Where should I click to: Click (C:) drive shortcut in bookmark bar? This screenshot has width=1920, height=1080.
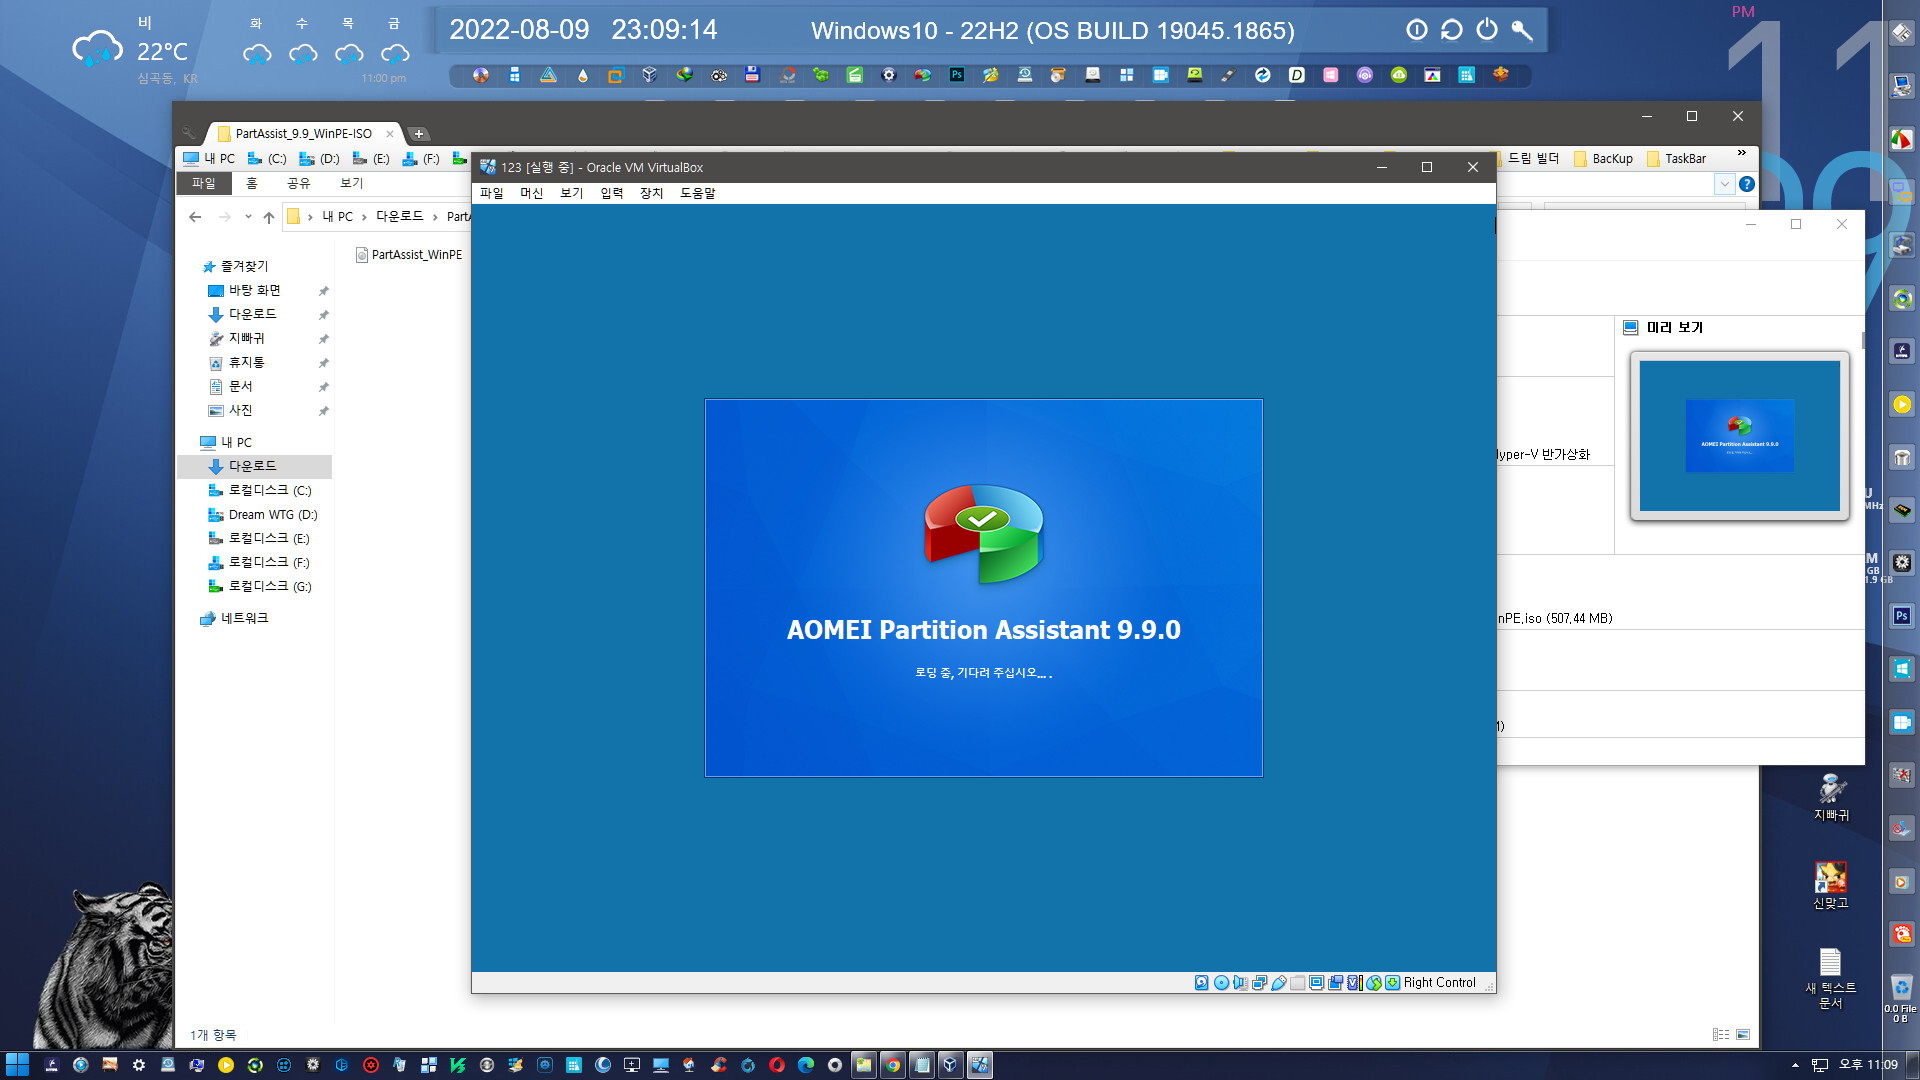267,159
